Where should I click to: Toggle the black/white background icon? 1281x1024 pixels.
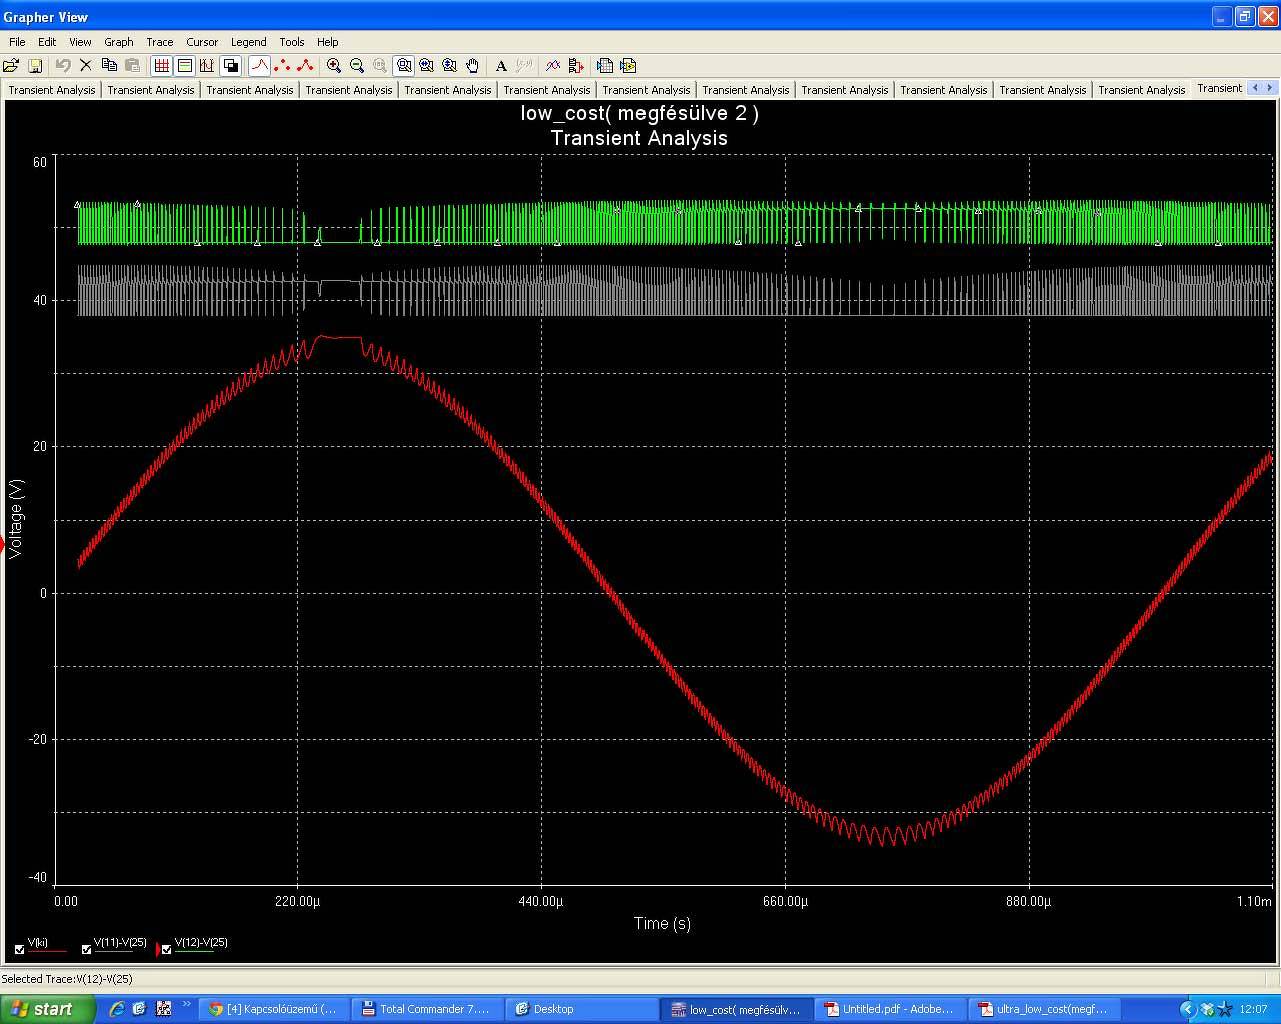[x=230, y=66]
